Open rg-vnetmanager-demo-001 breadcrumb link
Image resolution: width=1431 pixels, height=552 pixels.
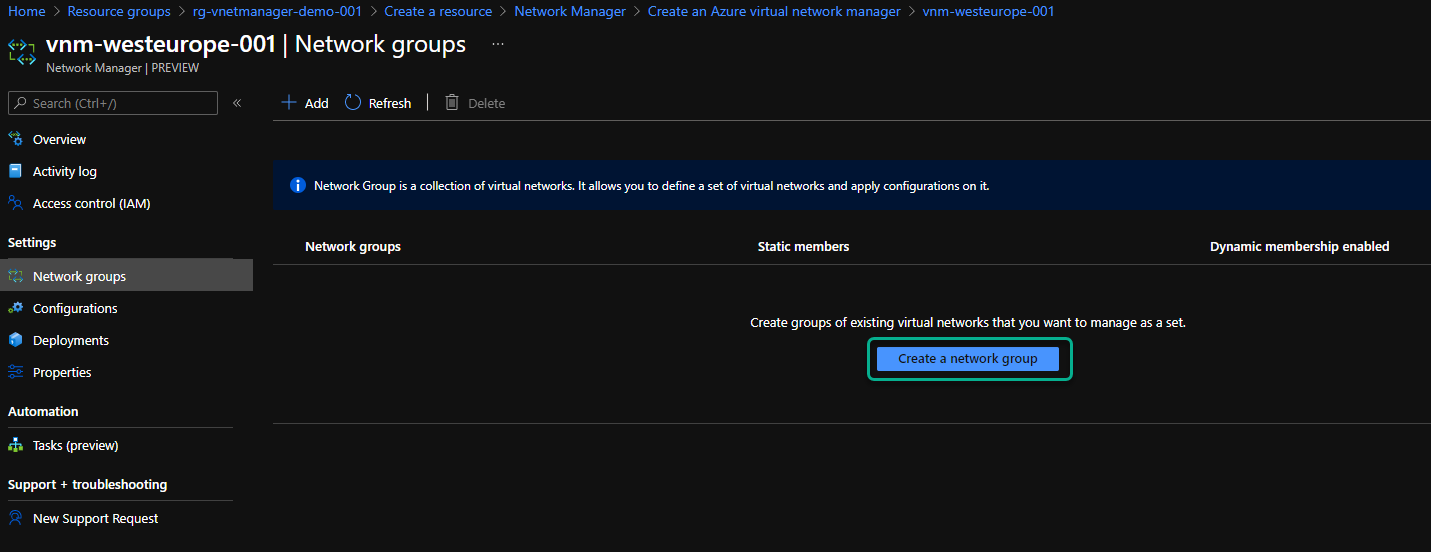277,11
